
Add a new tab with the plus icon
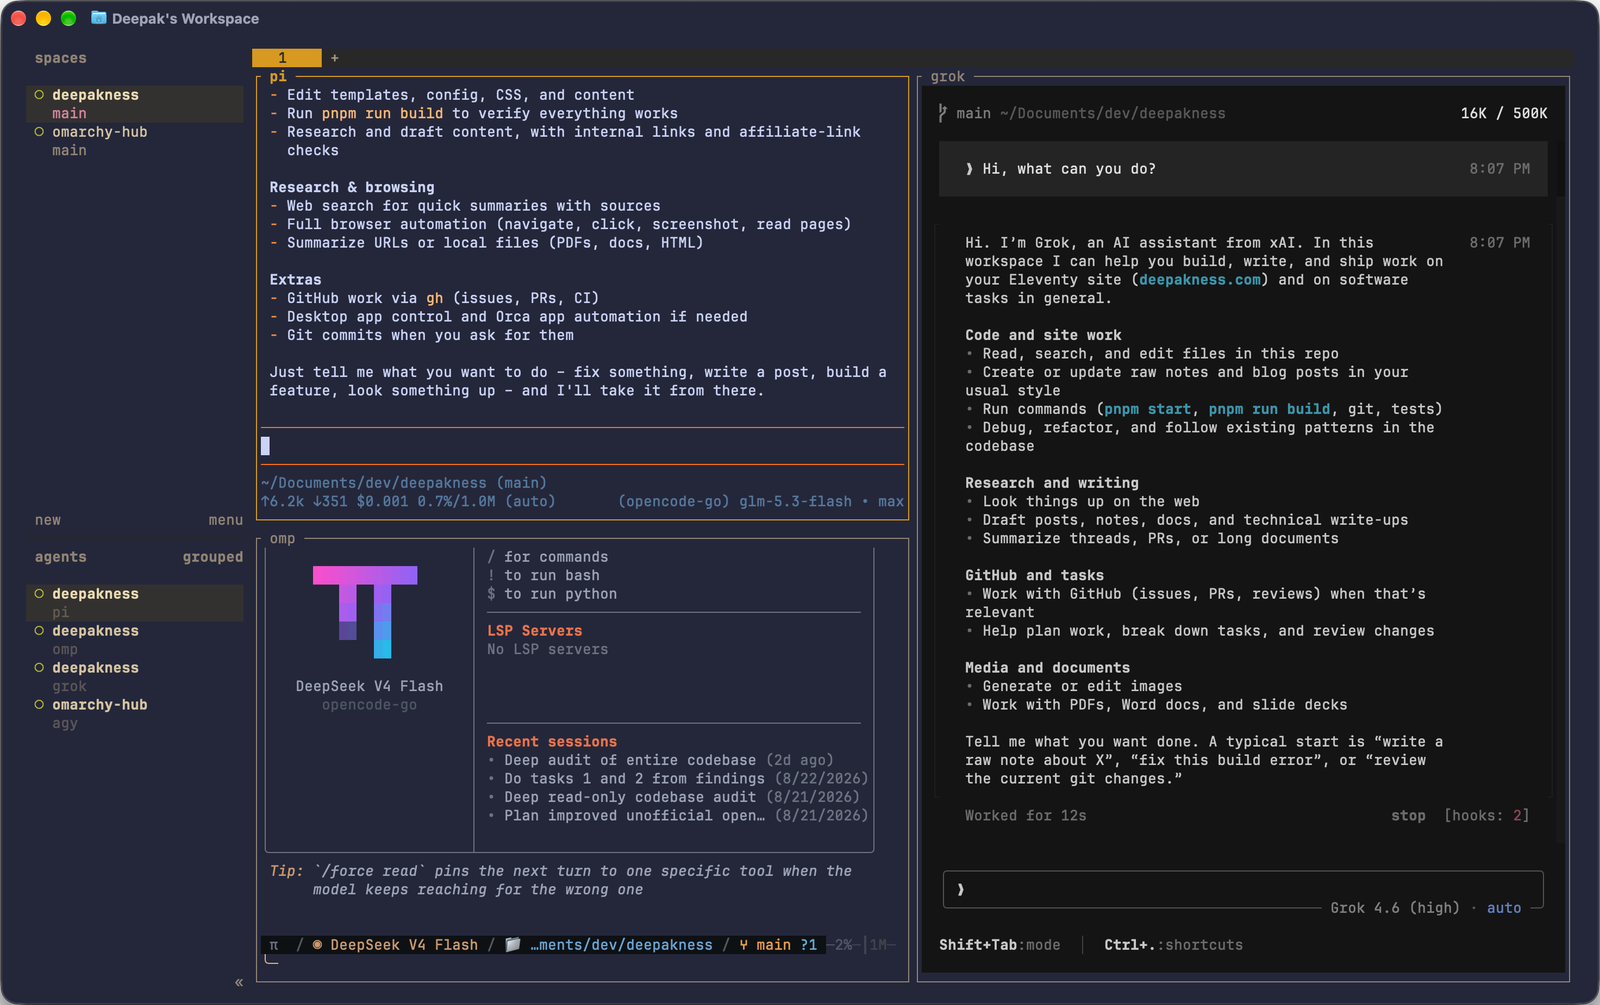(335, 58)
